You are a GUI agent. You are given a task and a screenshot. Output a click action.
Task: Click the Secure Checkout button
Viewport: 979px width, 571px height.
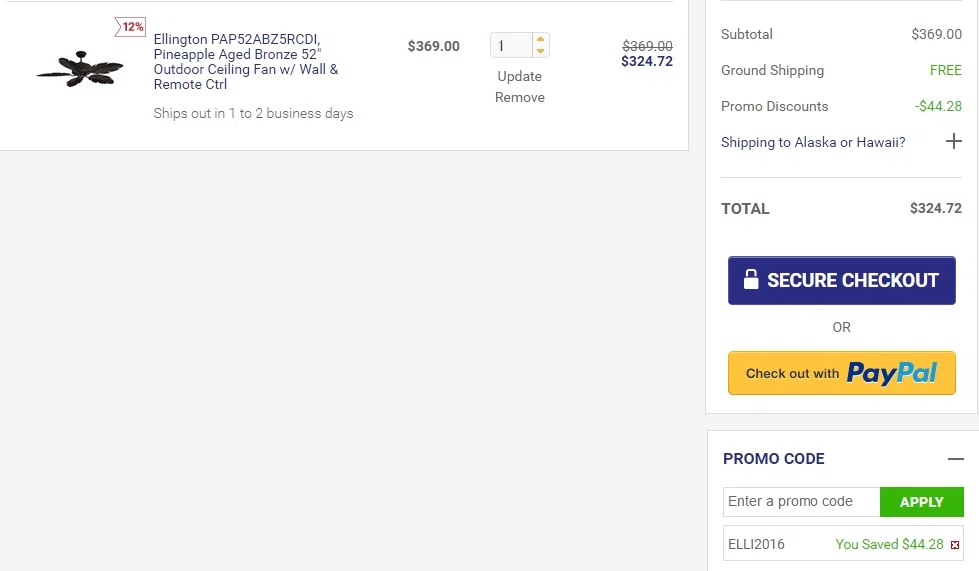[842, 280]
